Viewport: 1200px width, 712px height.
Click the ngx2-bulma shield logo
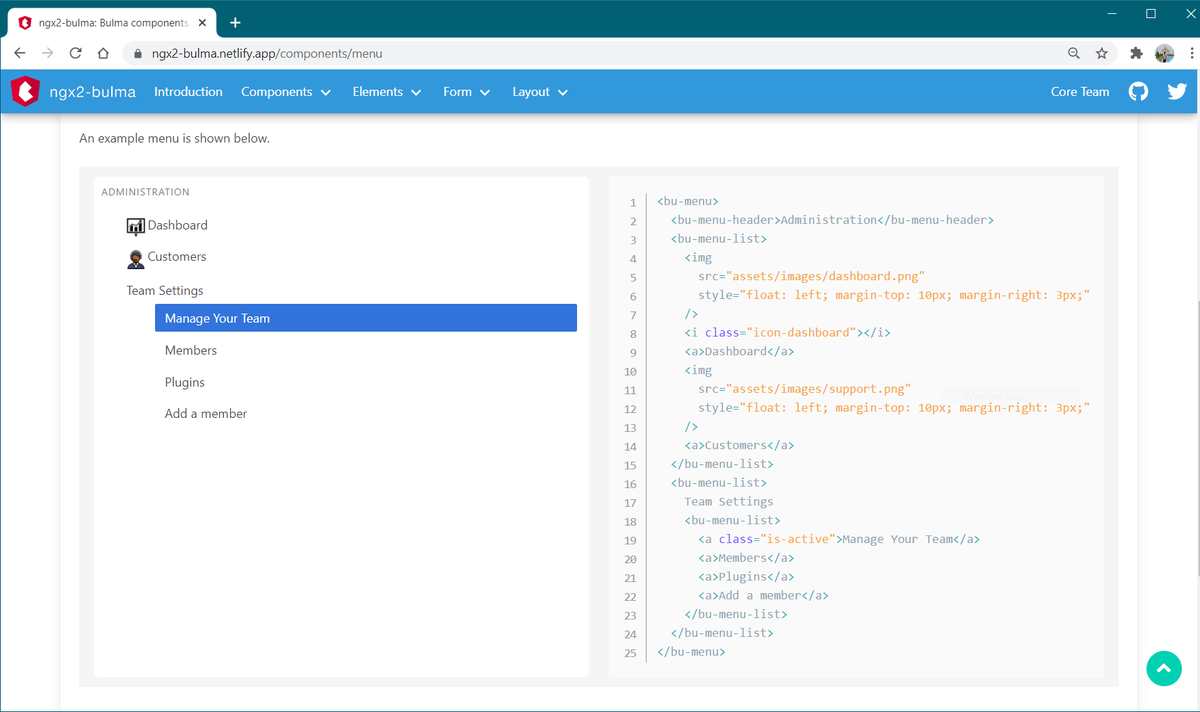25,91
